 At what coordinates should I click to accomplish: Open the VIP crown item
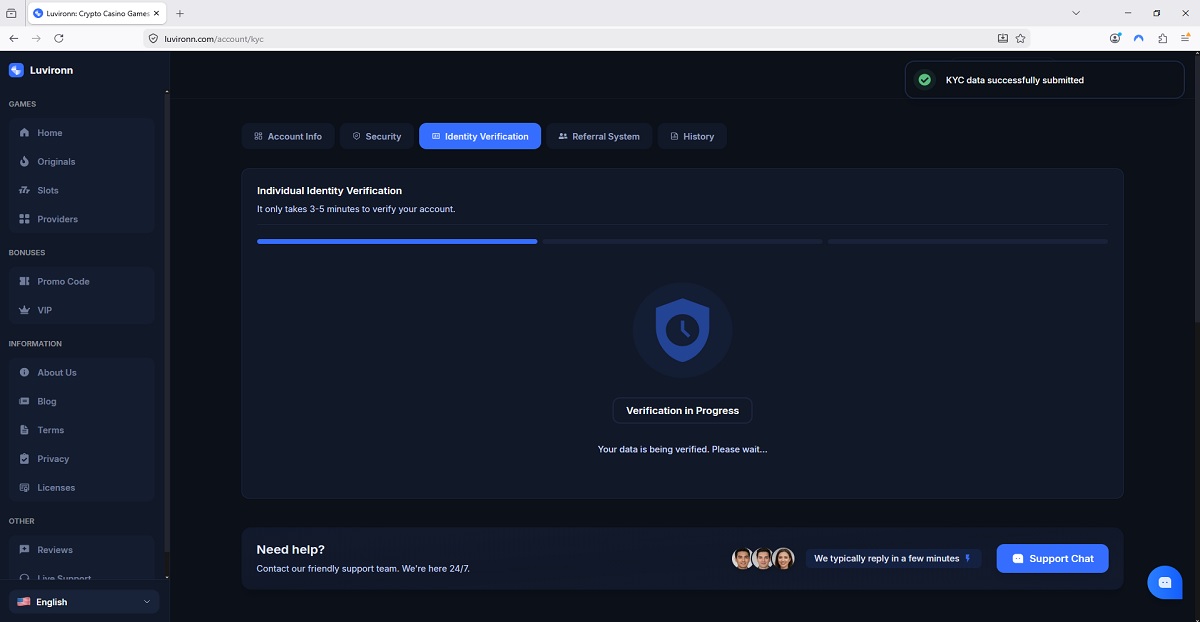[x=81, y=310]
